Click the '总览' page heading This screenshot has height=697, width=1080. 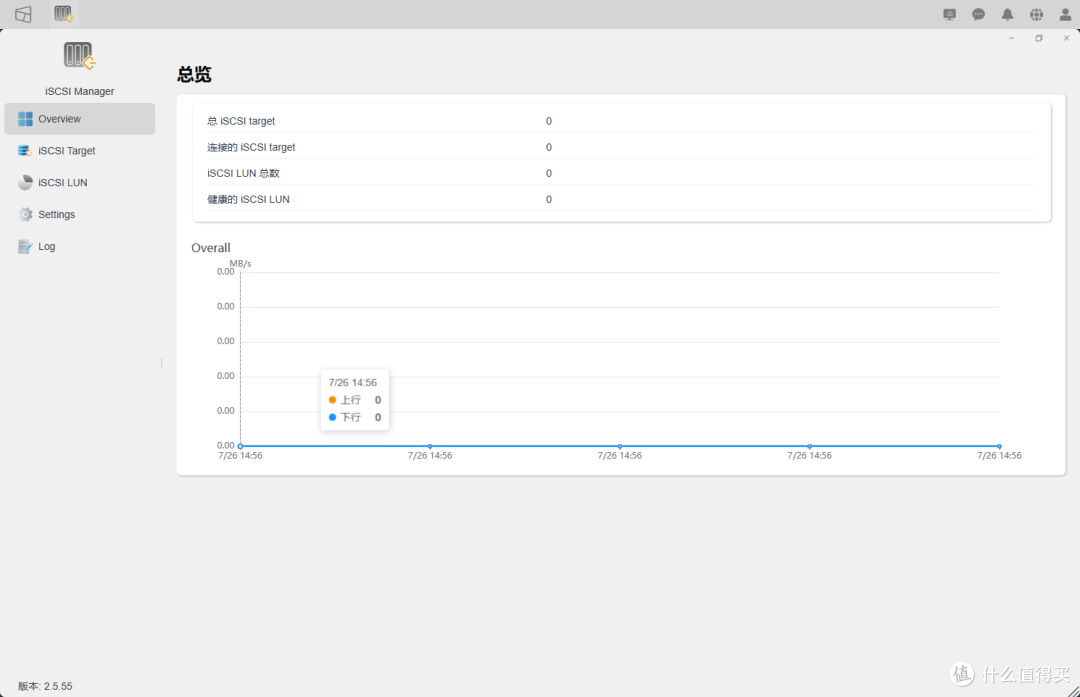click(194, 74)
